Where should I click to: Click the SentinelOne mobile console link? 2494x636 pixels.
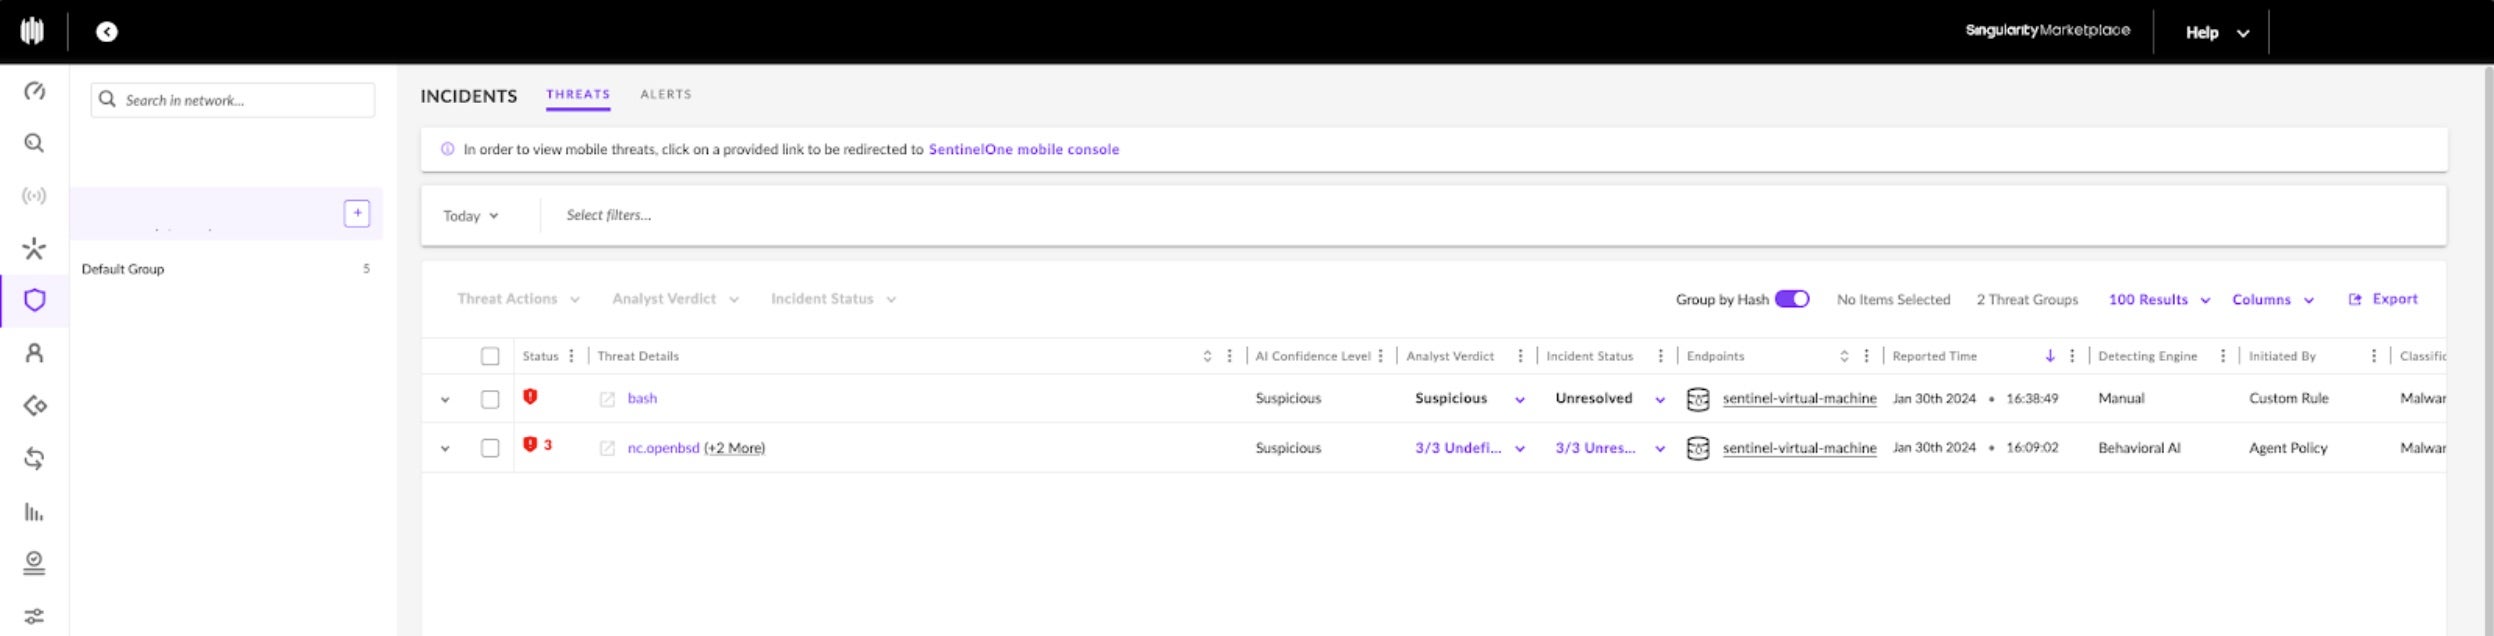tap(1023, 149)
